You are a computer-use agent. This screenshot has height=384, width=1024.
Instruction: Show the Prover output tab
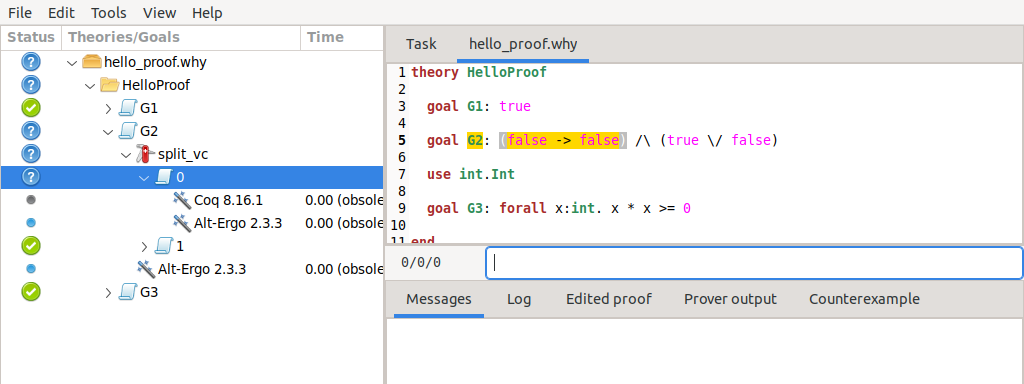730,299
